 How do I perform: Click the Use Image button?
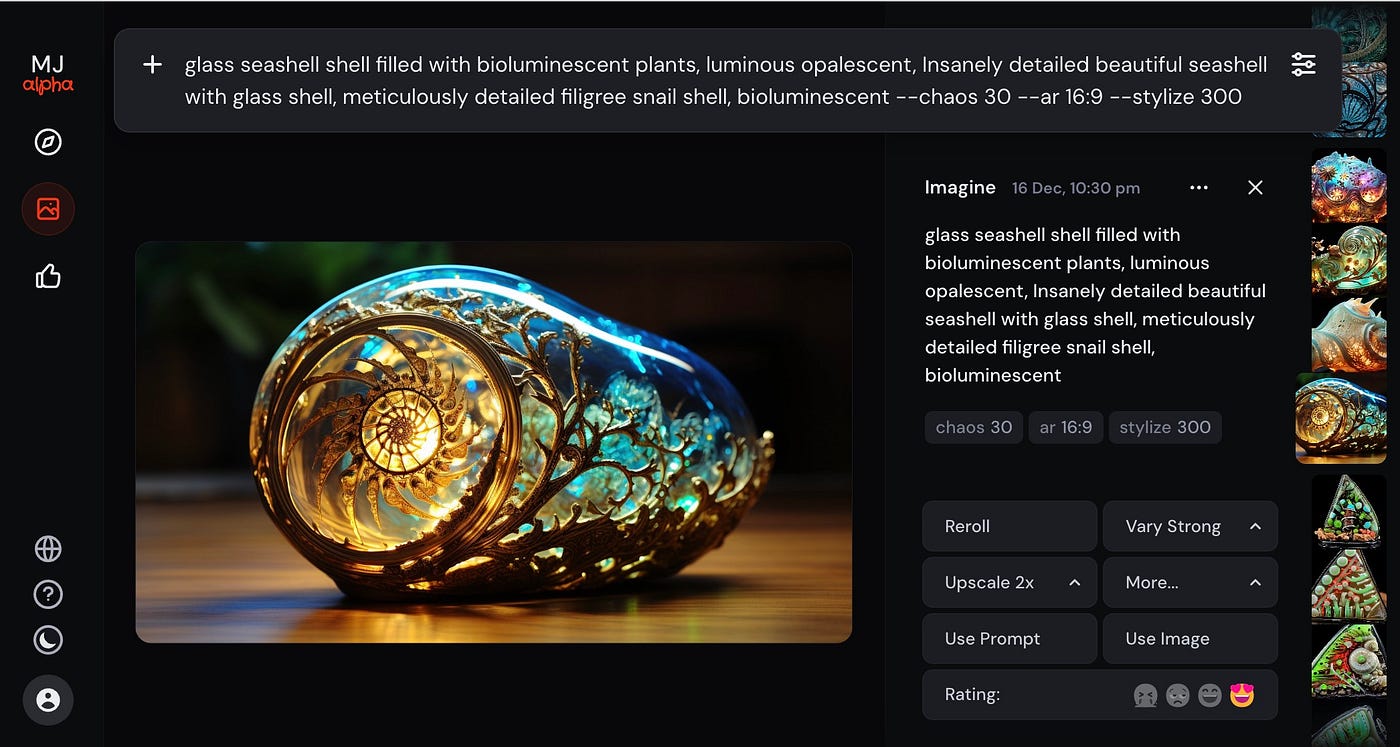pos(1190,639)
